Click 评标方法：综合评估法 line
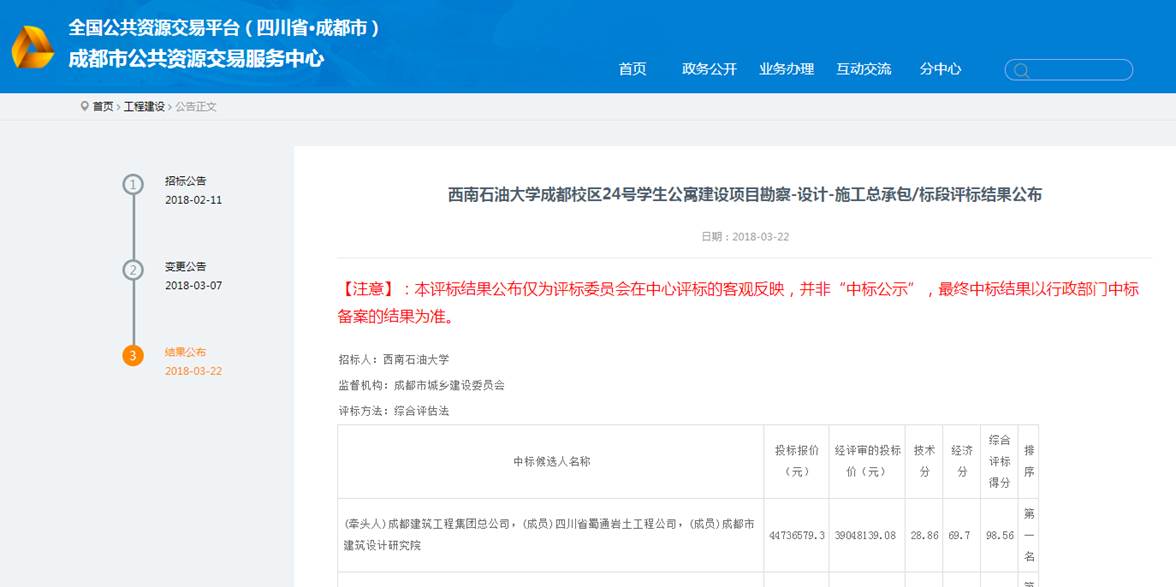The width and height of the screenshot is (1176, 587). point(394,411)
